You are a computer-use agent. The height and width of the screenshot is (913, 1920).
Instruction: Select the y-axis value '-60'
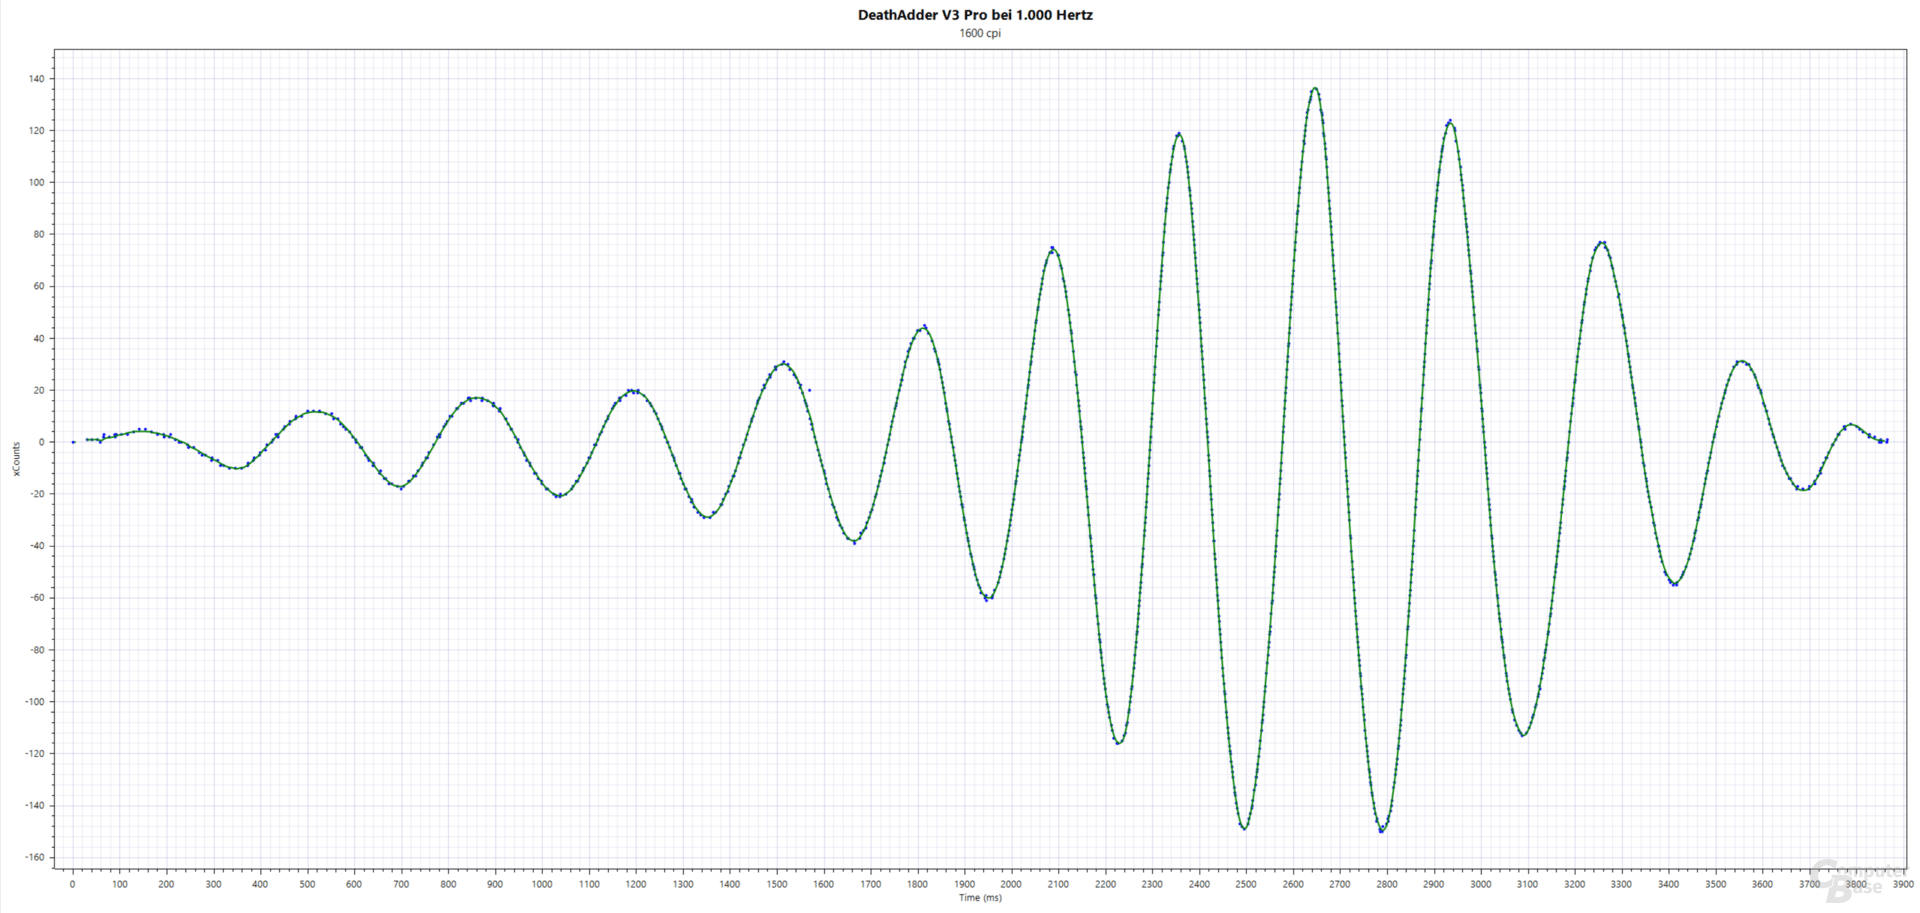click(x=36, y=598)
